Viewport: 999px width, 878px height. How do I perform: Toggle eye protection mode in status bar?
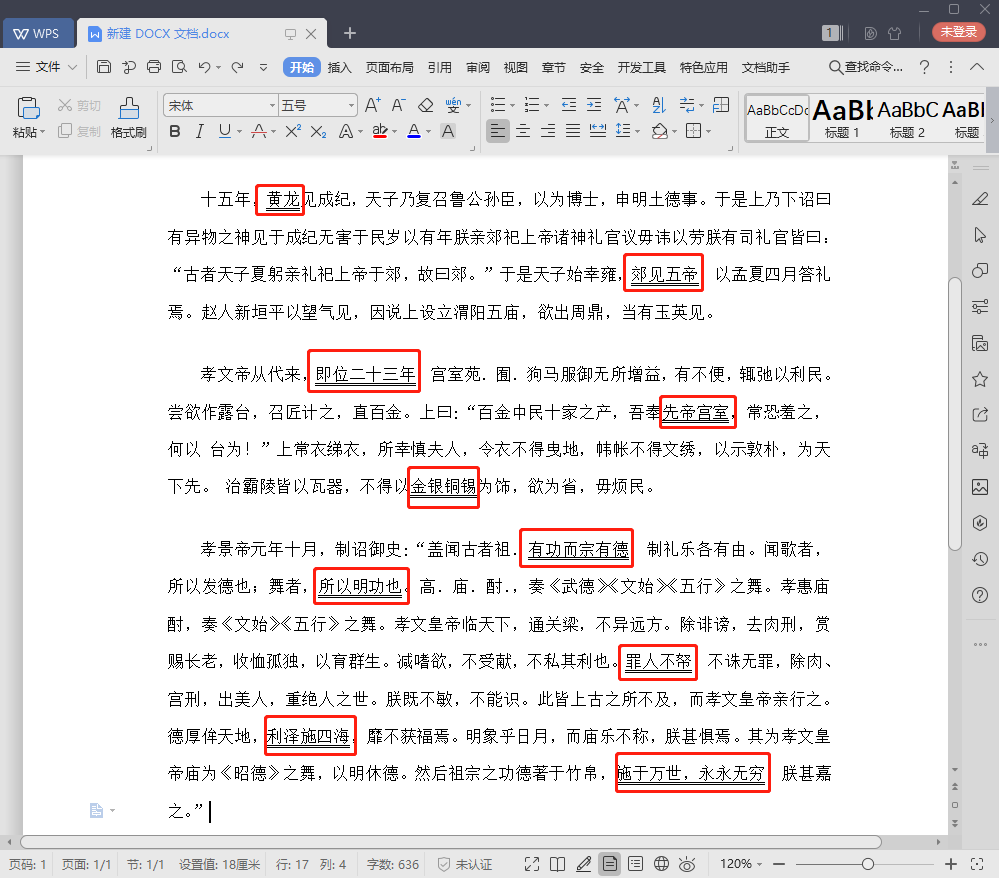click(x=687, y=863)
